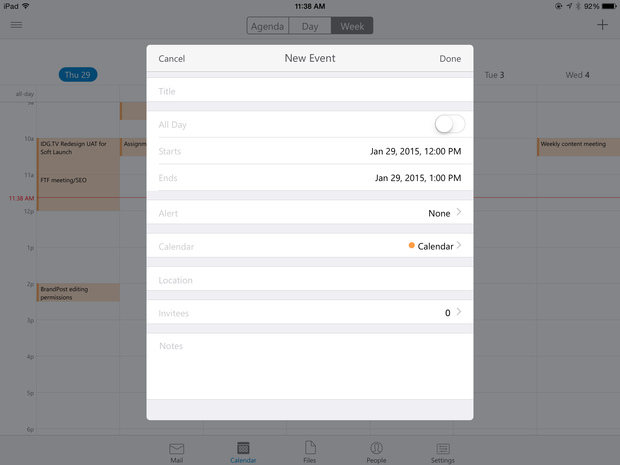Tap the event Title field
This screenshot has height=465, width=620.
[x=310, y=91]
